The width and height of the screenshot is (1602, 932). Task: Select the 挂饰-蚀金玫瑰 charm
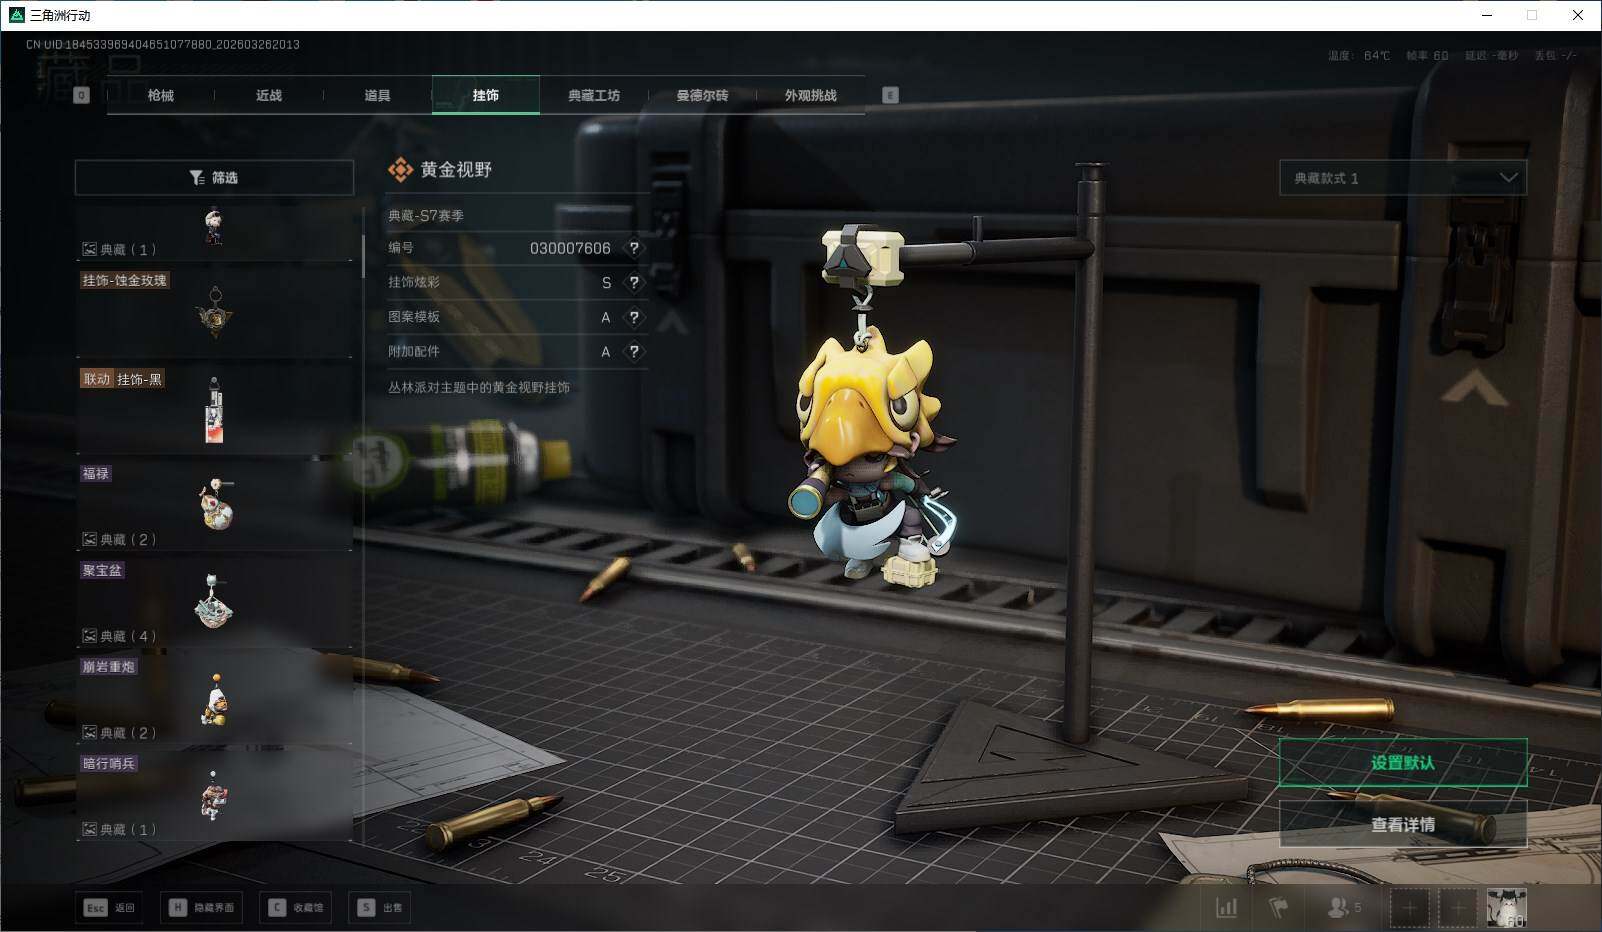[x=214, y=311]
